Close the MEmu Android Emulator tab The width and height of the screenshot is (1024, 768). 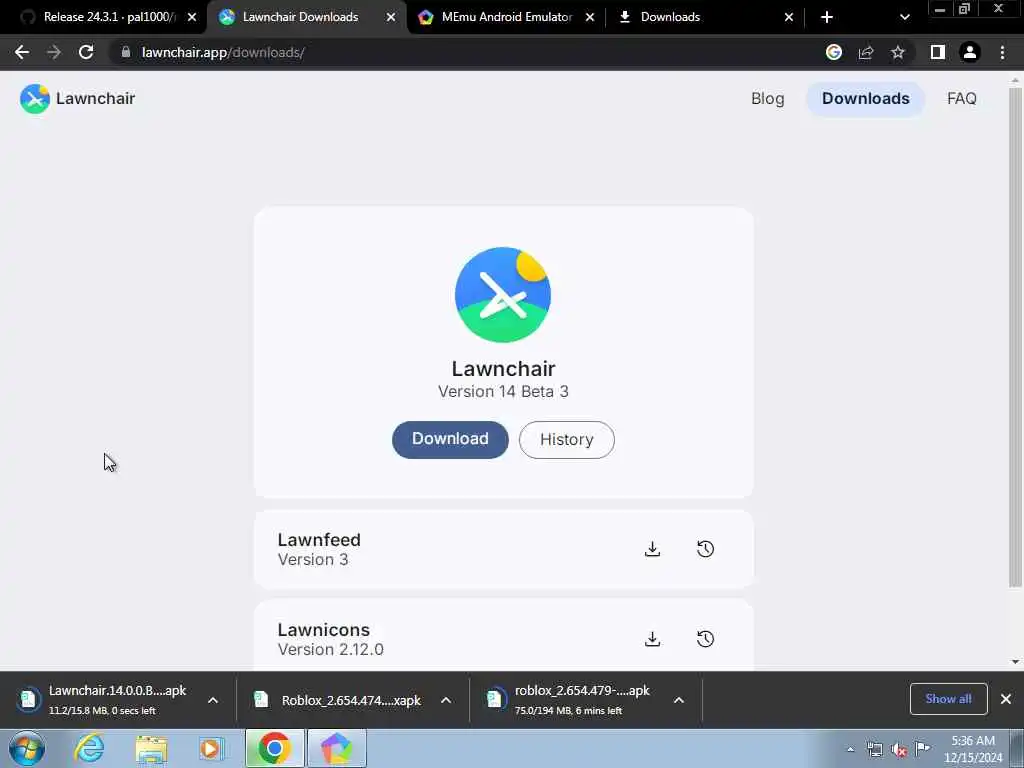click(x=590, y=17)
